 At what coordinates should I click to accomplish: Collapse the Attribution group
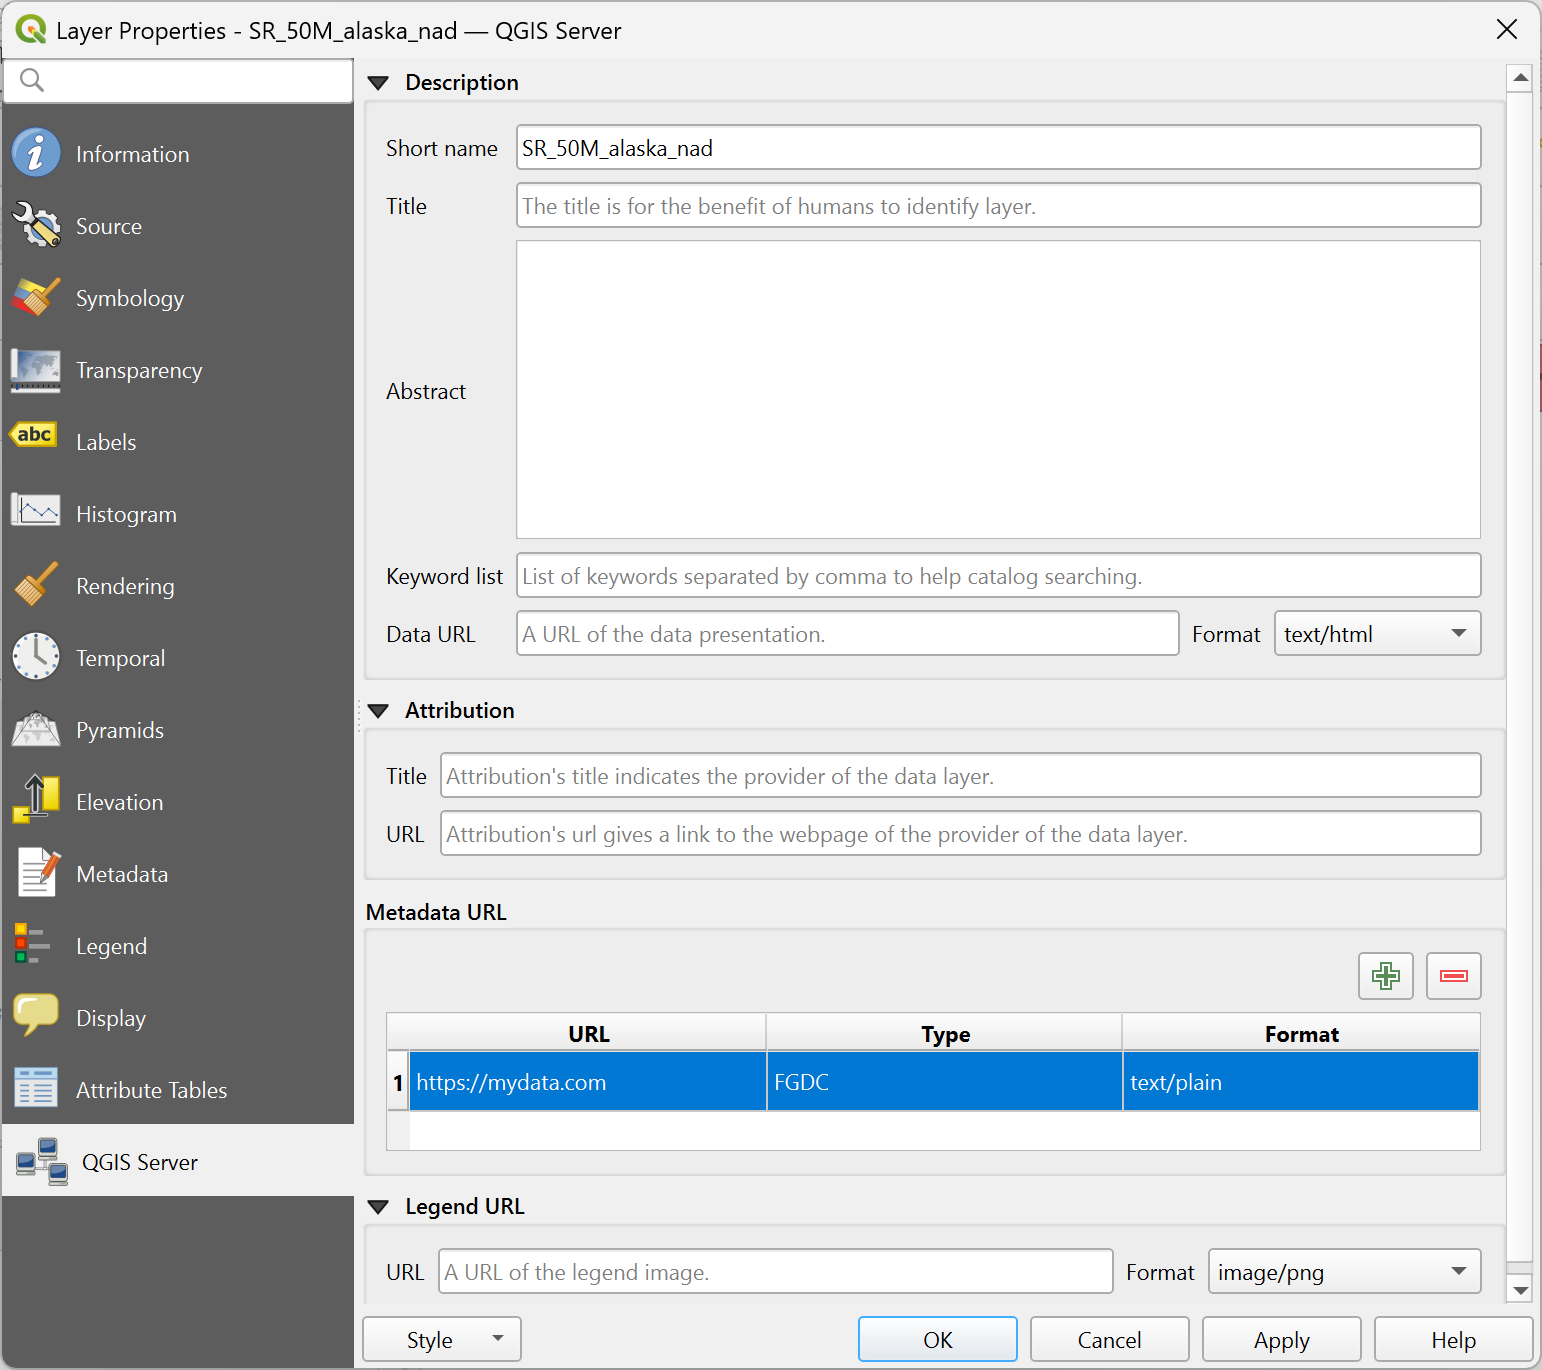378,711
